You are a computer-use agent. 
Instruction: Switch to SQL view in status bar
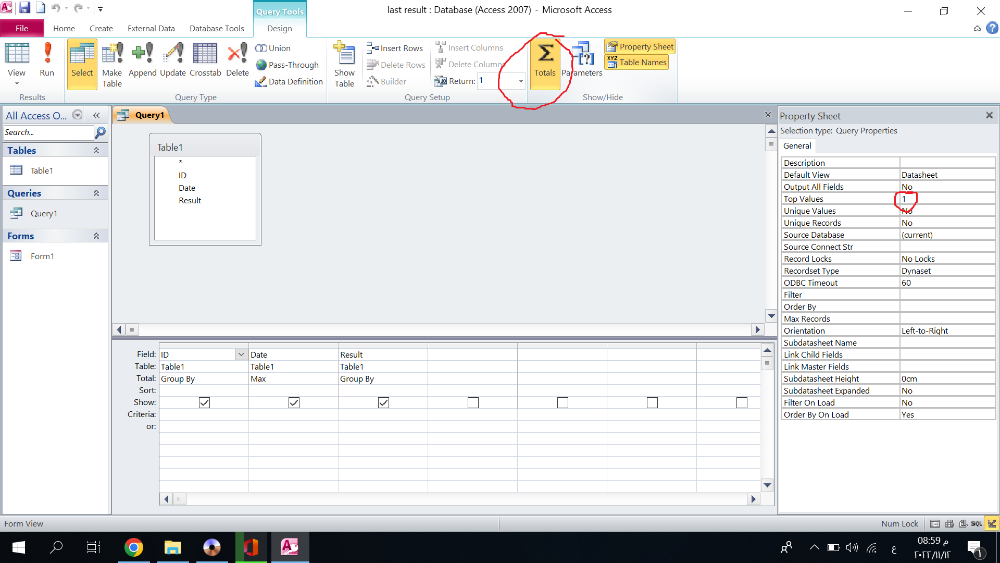pyautogui.click(x=976, y=523)
